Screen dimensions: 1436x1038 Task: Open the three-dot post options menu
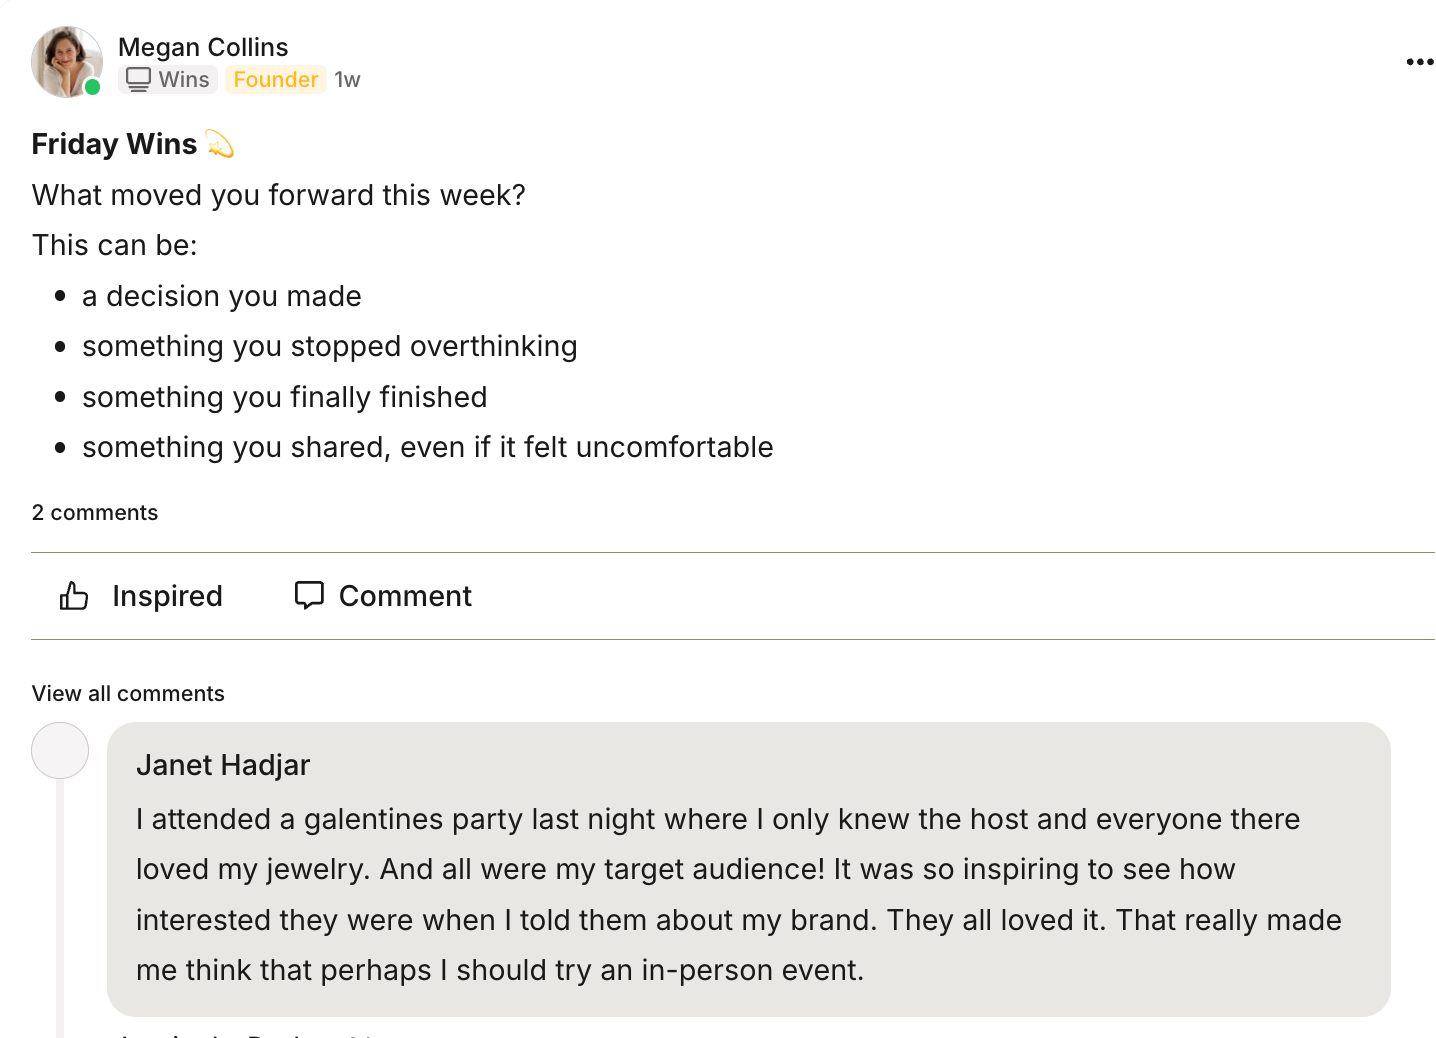pos(1419,61)
